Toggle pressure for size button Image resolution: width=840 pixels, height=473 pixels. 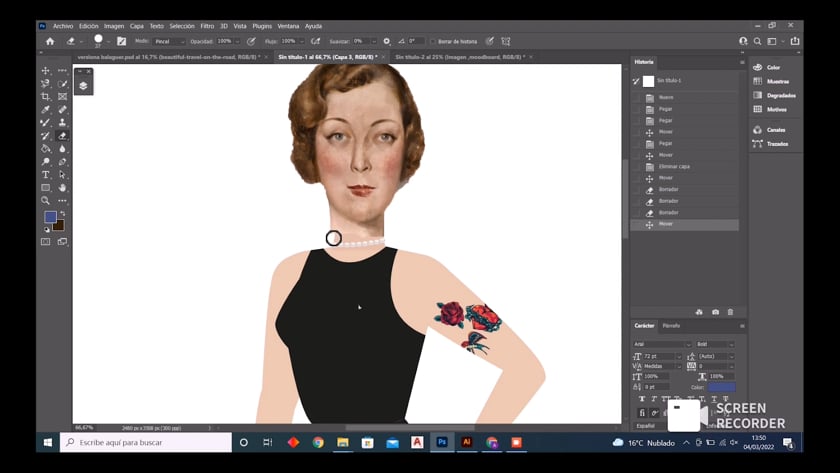coord(489,41)
